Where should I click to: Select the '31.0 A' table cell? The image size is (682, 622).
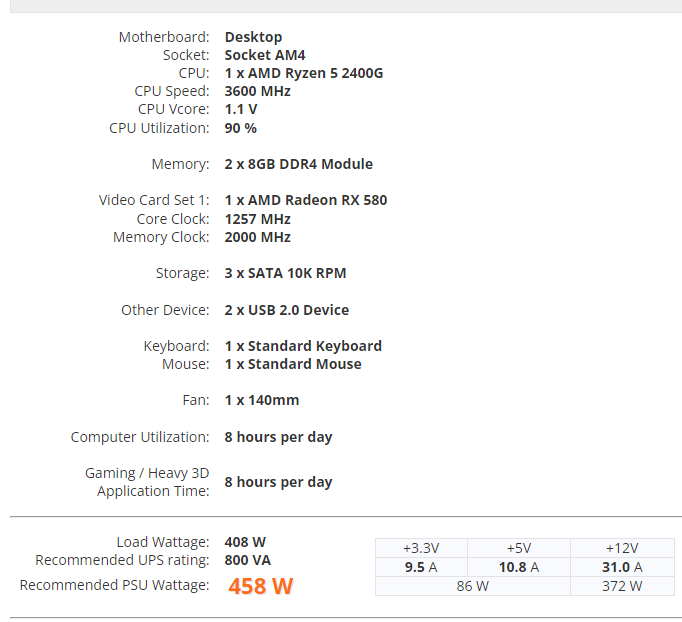pos(622,567)
